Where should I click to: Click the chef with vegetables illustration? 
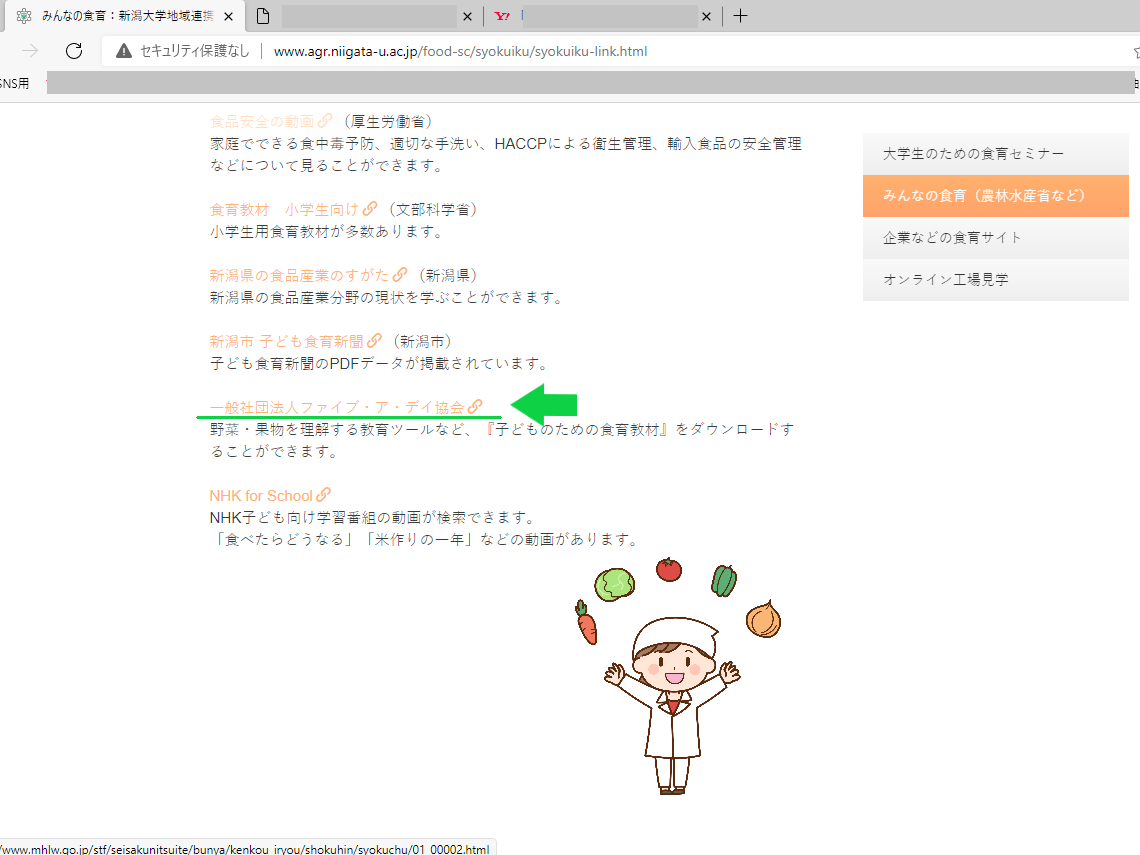[x=677, y=676]
